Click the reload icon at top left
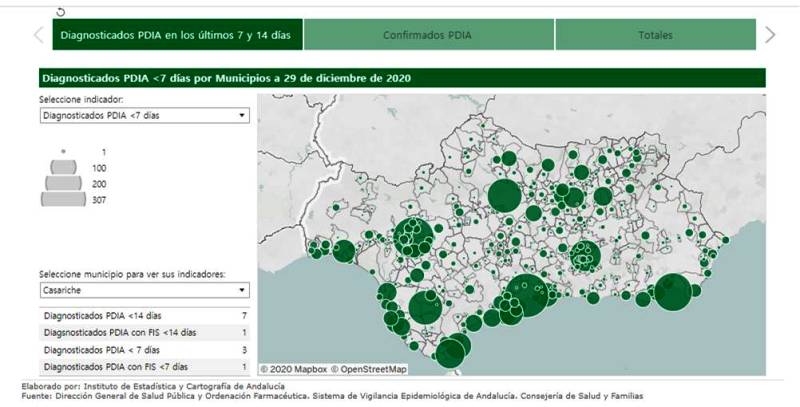800x407 pixels. pos(62,11)
